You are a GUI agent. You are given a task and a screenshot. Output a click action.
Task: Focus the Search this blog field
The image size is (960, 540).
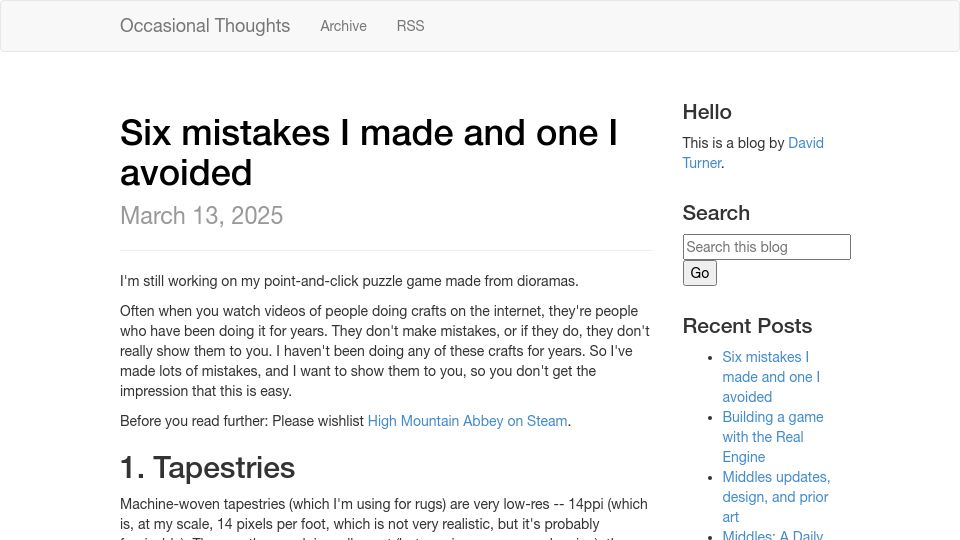[x=767, y=247]
